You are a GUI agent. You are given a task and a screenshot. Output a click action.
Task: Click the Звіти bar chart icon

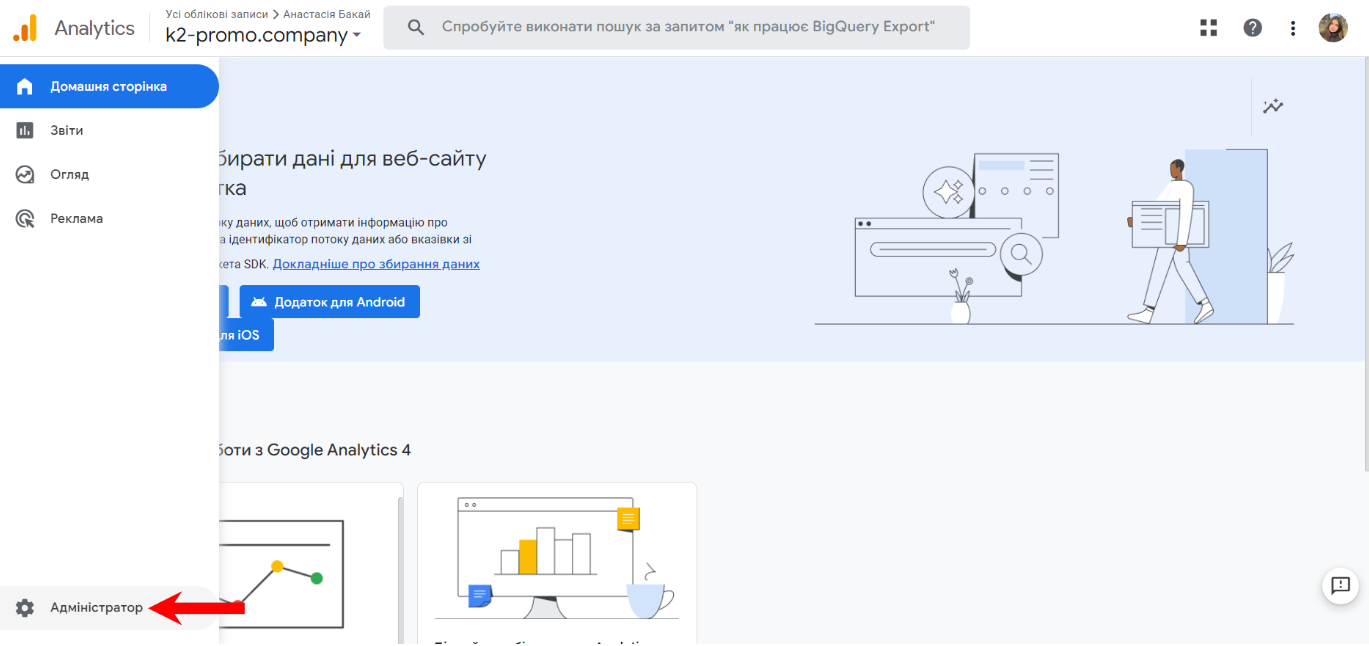pyautogui.click(x=24, y=130)
